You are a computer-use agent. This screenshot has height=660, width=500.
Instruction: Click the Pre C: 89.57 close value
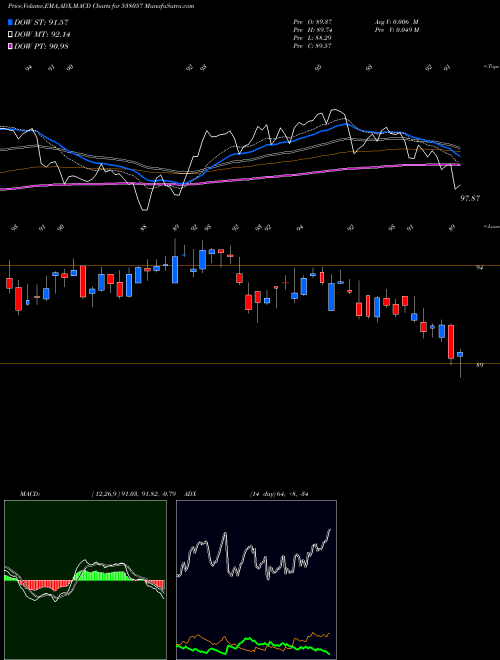pos(312,46)
